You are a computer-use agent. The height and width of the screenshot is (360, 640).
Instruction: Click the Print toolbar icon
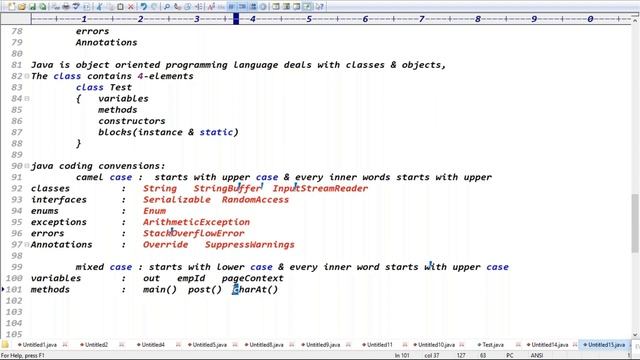[x=65, y=7]
